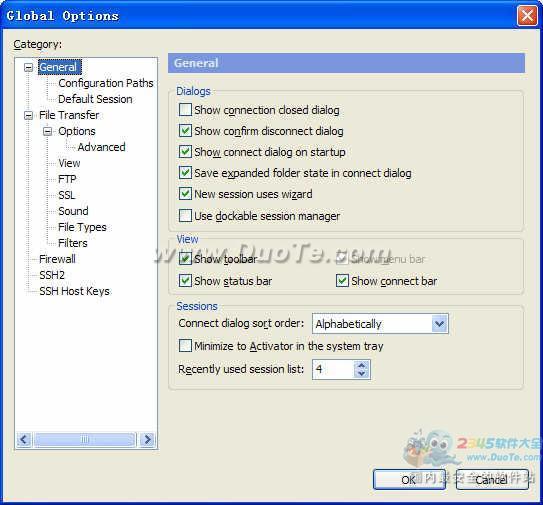The width and height of the screenshot is (543, 505).
Task: Click the Cancel button
Action: coord(492,479)
